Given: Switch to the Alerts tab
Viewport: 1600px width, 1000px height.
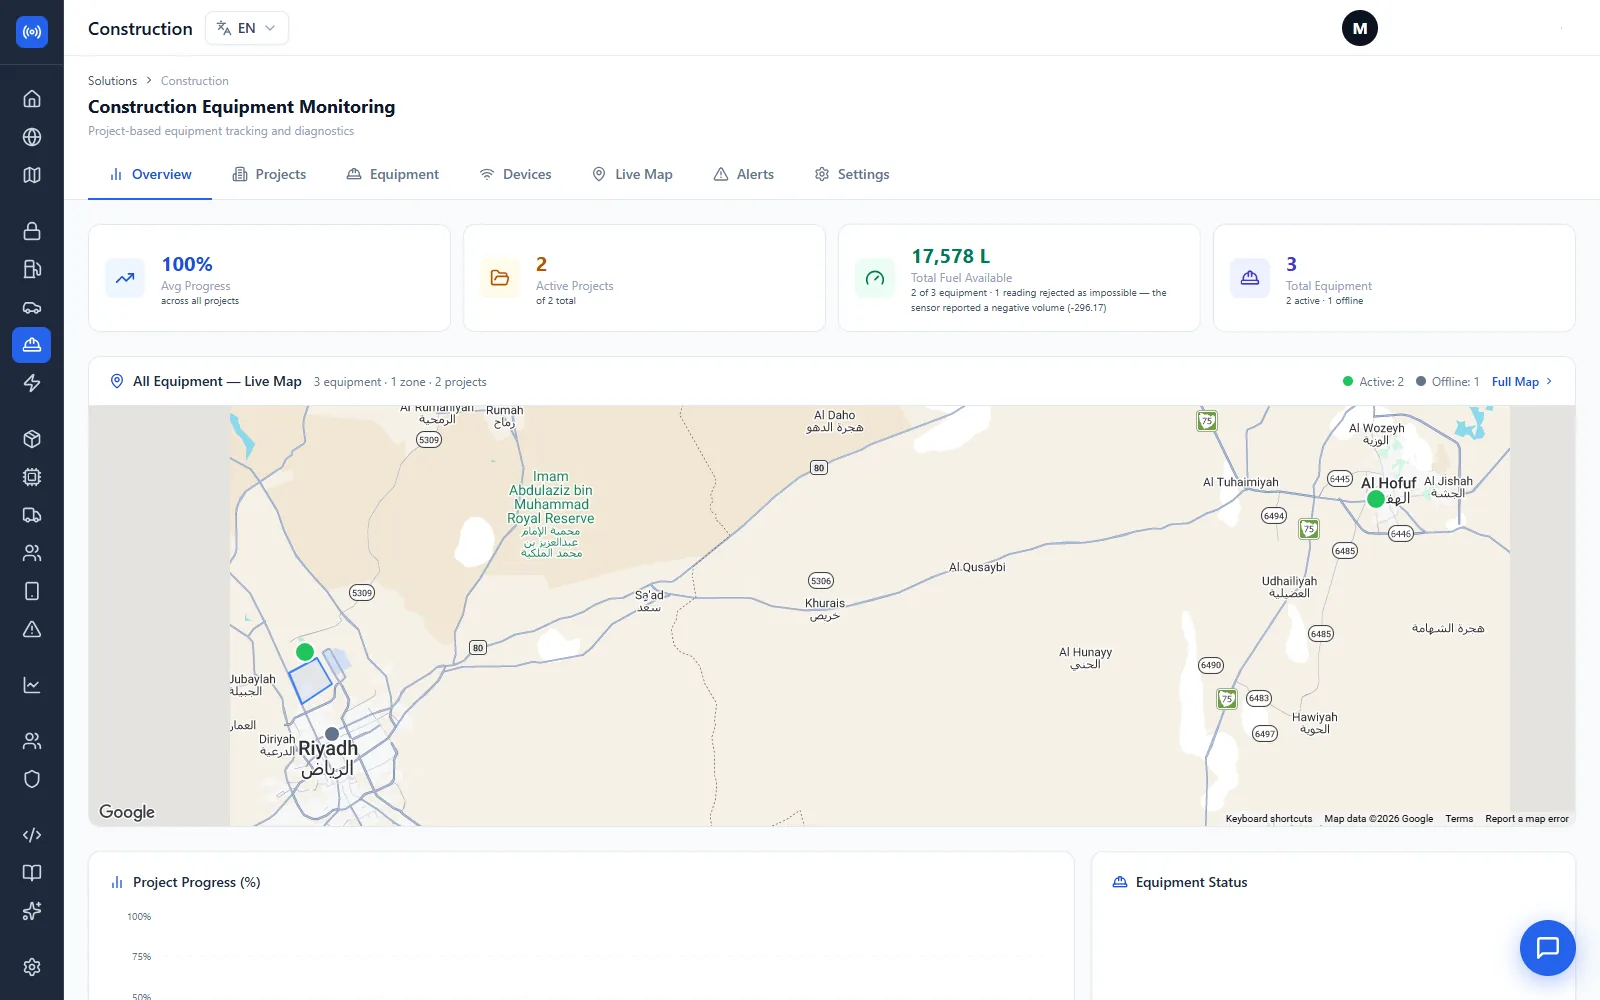Looking at the screenshot, I should 744,174.
